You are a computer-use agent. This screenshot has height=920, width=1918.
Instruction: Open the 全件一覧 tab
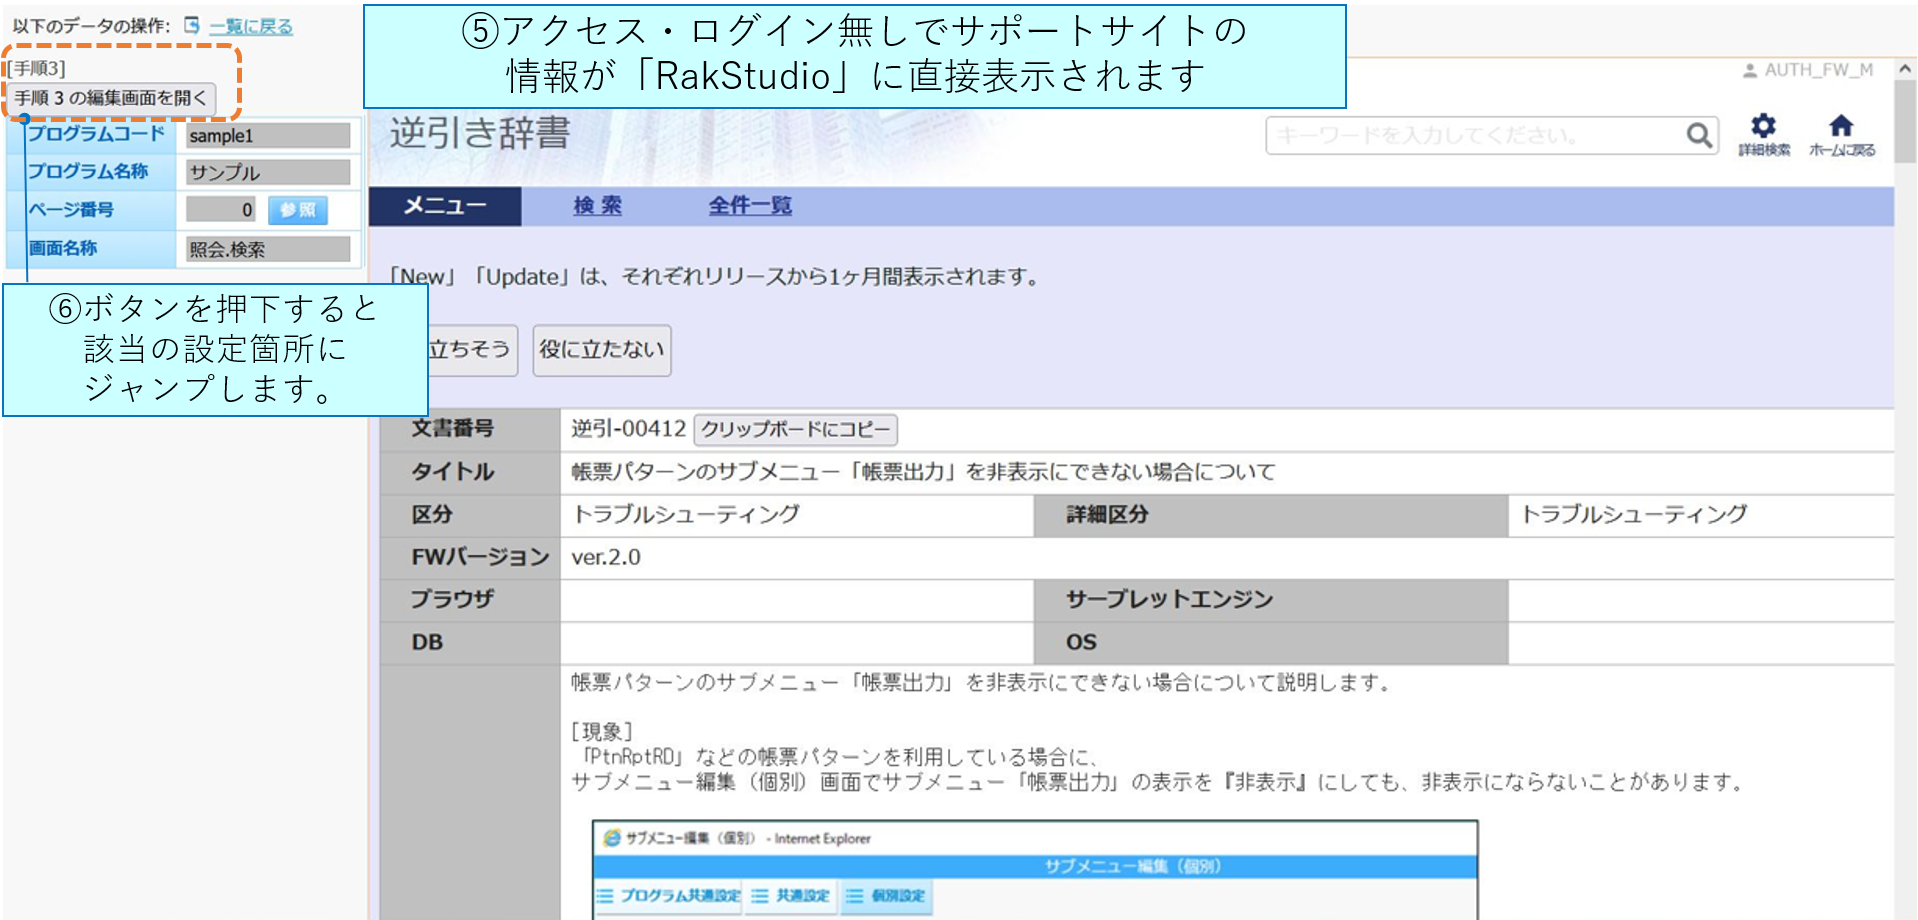(750, 206)
